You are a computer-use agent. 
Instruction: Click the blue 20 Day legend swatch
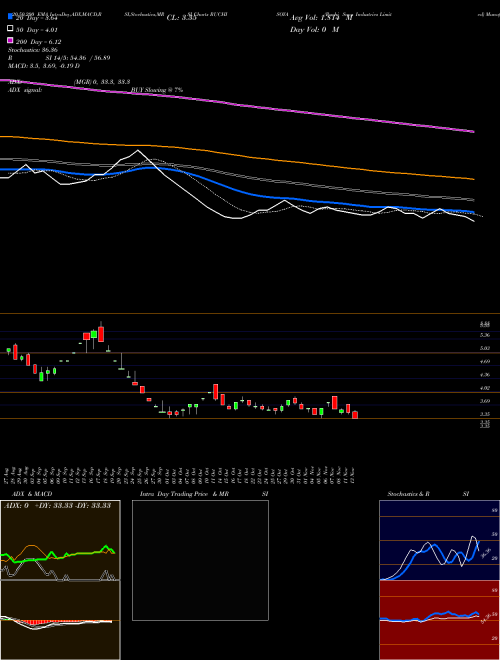pyautogui.click(x=10, y=17)
